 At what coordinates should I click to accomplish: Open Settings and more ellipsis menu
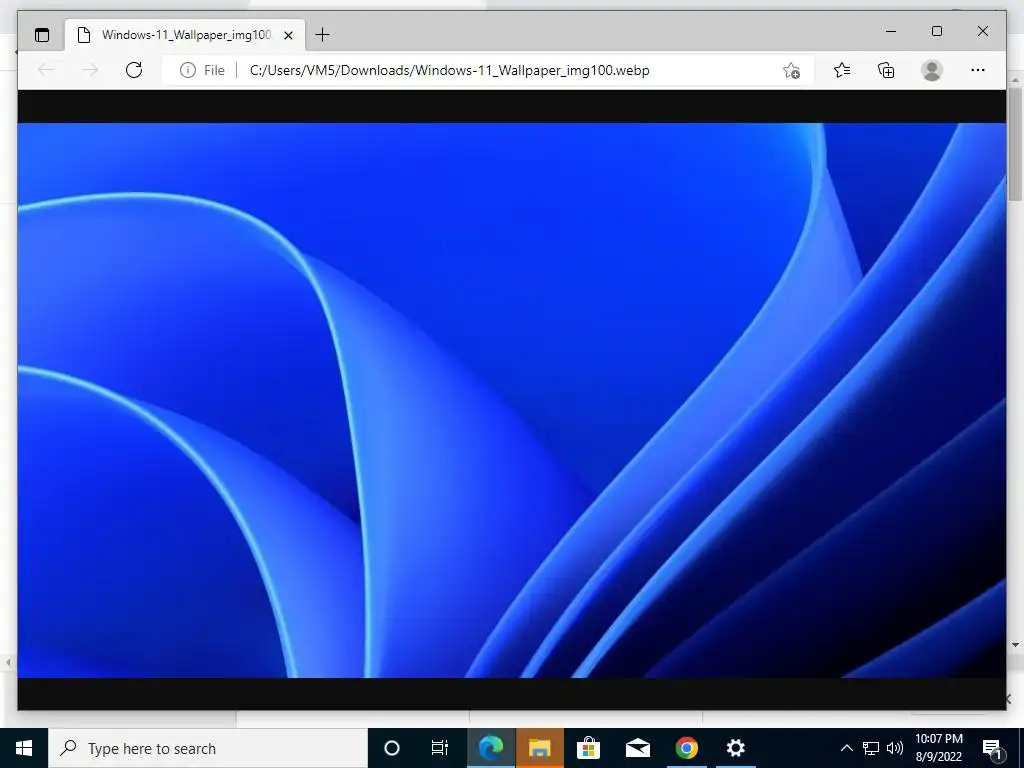(977, 70)
